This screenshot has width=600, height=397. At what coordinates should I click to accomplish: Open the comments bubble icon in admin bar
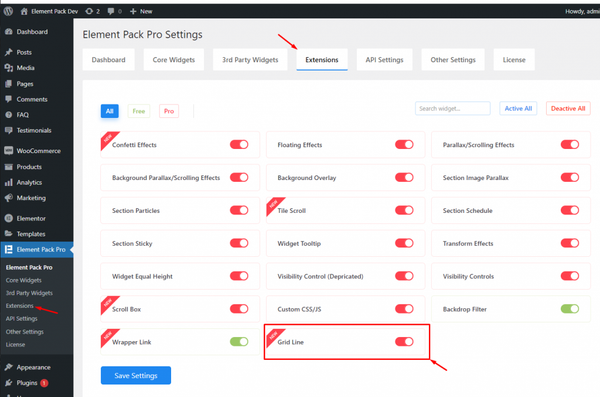click(111, 11)
